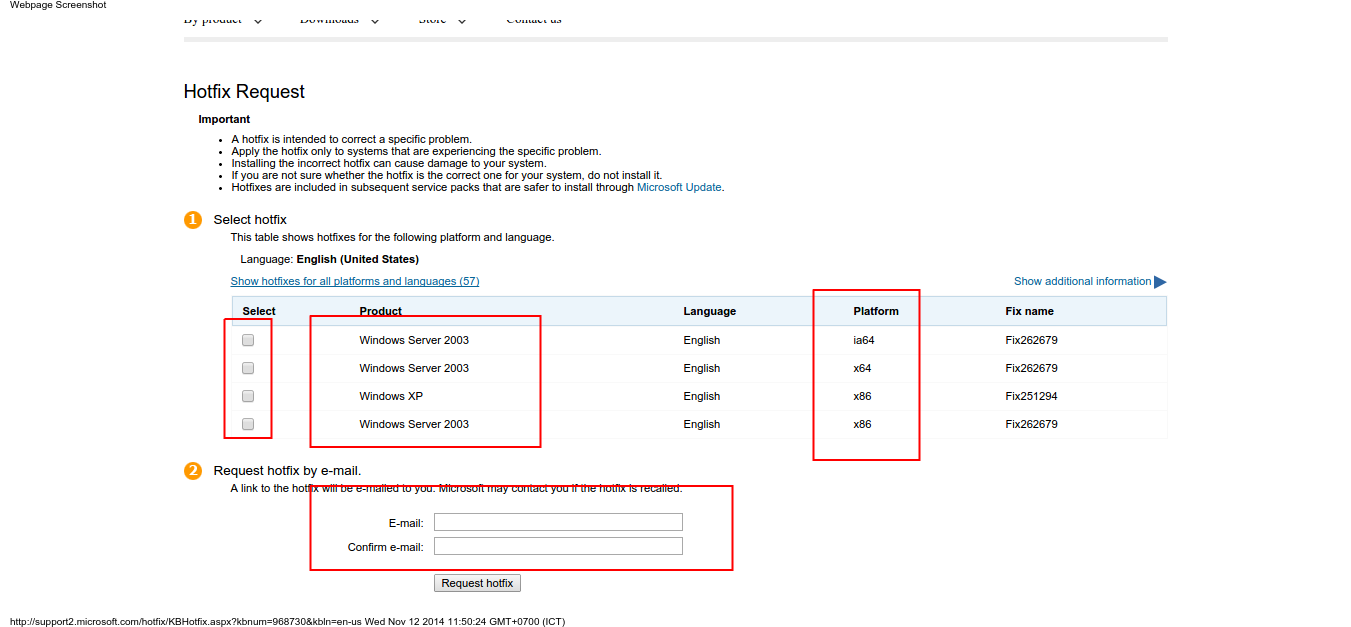Select the Windows Server 2003 x64 hotfix checkbox
The width and height of the screenshot is (1351, 627).
(x=248, y=368)
